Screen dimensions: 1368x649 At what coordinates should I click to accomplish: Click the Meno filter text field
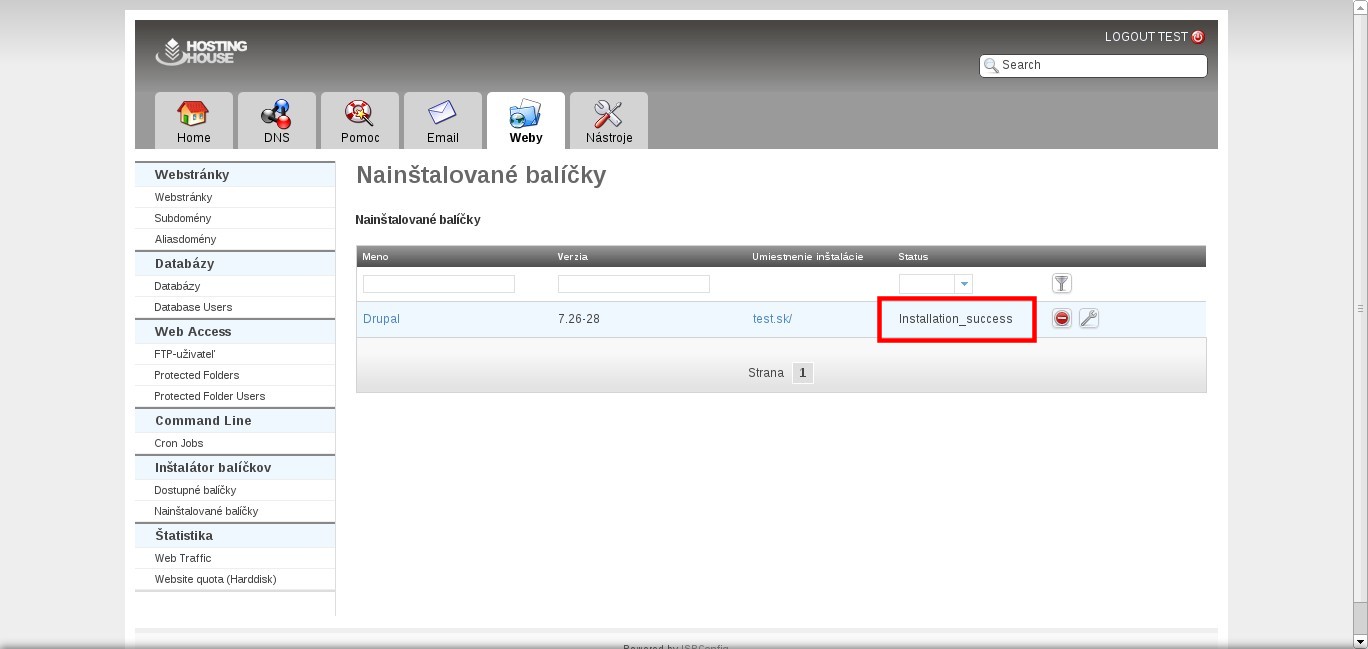pyautogui.click(x=438, y=284)
